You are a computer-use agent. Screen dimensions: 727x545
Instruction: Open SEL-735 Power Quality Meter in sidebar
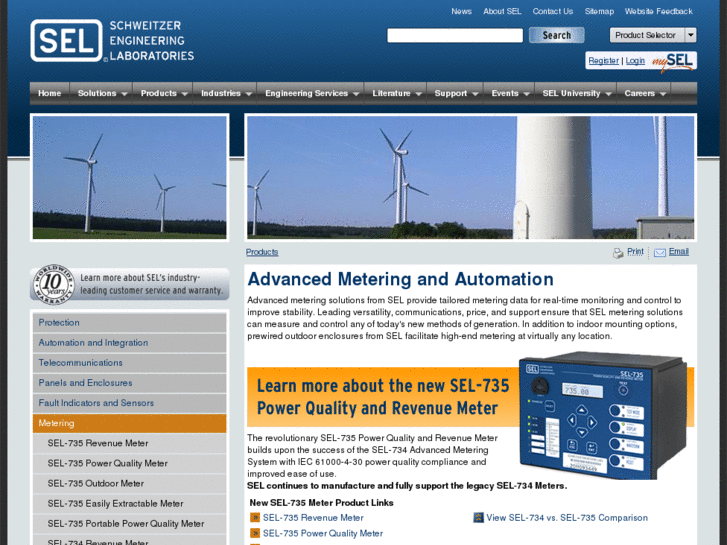(x=129, y=463)
